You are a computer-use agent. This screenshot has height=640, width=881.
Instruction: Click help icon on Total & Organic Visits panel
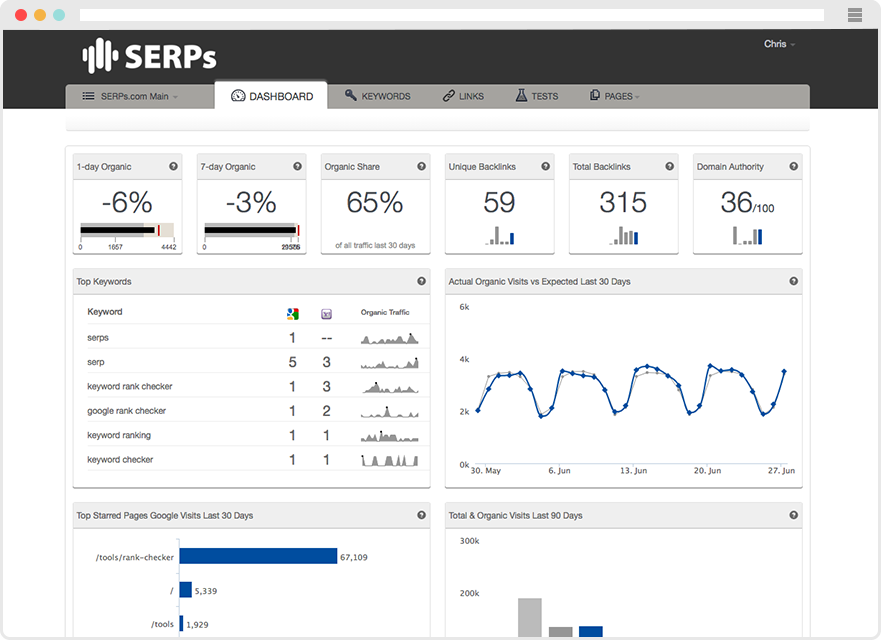pyautogui.click(x=793, y=515)
